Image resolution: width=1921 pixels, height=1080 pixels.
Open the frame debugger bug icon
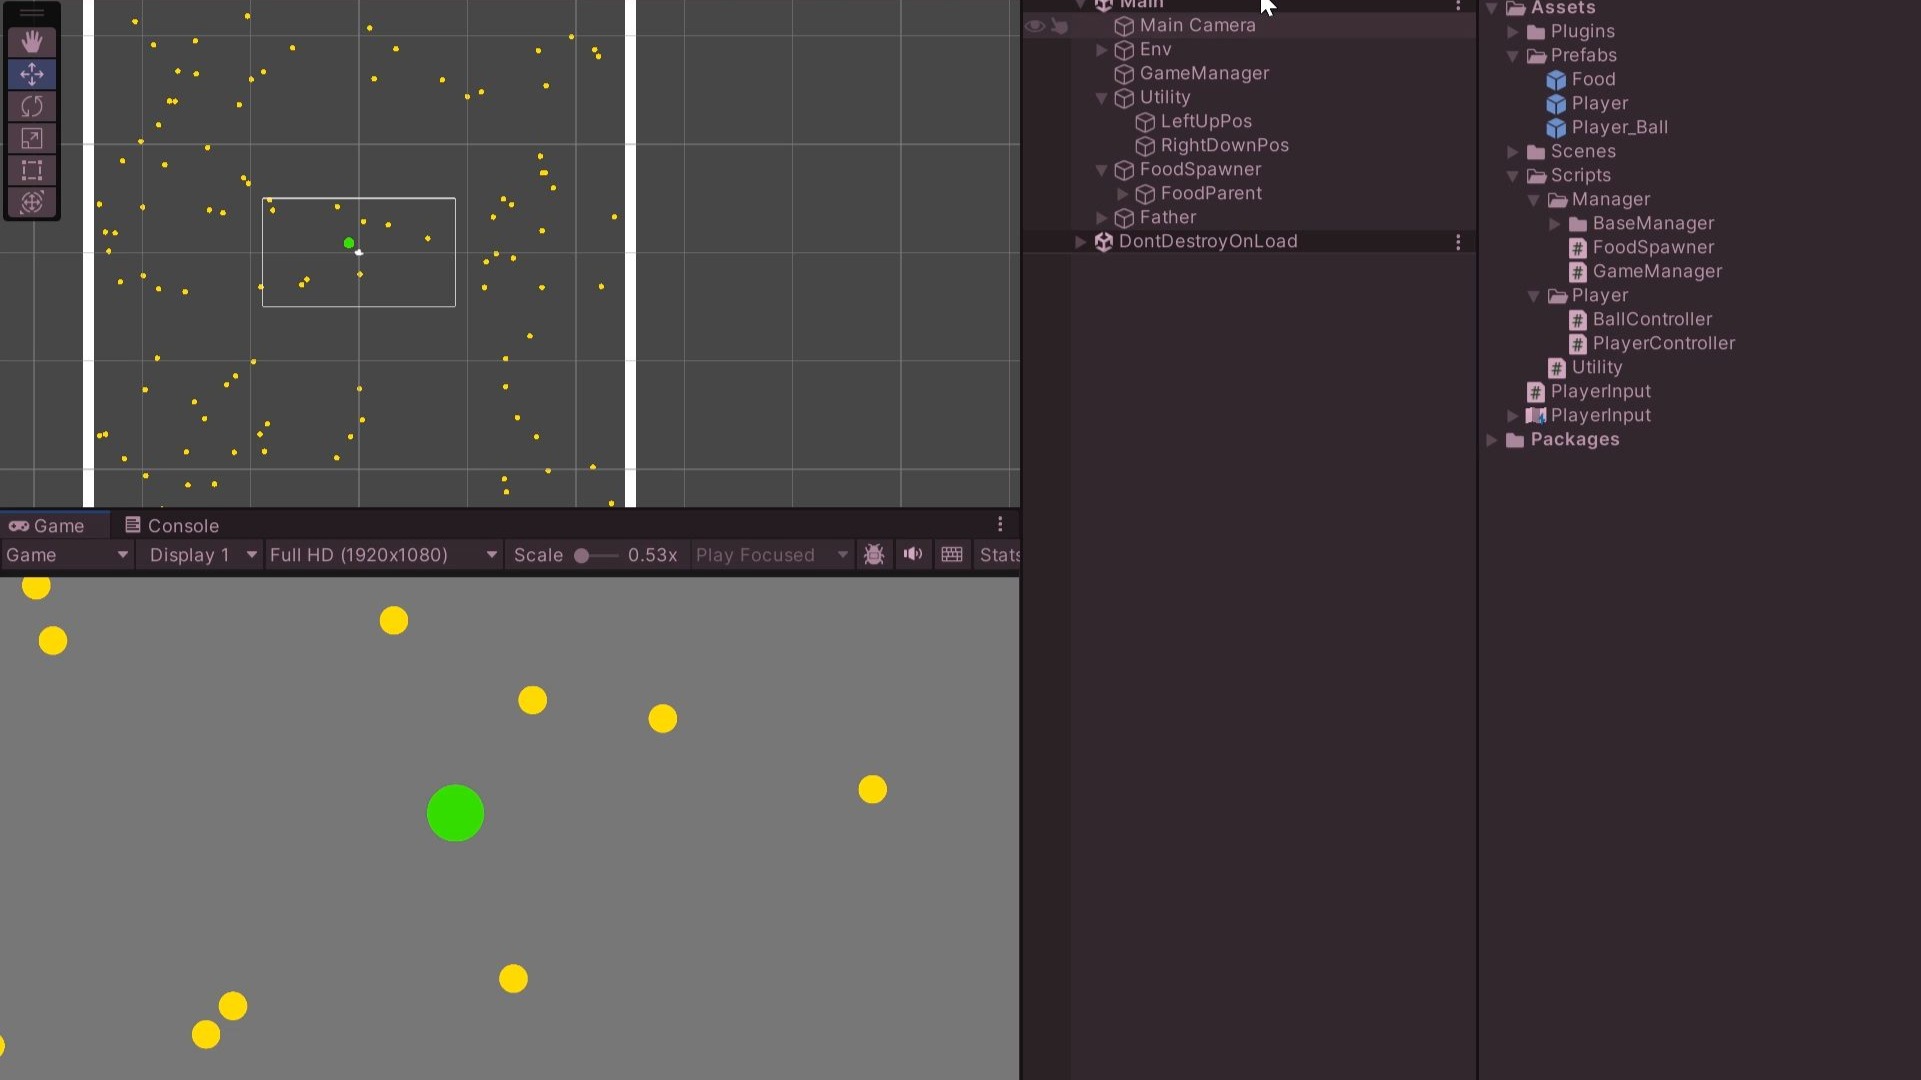click(874, 555)
